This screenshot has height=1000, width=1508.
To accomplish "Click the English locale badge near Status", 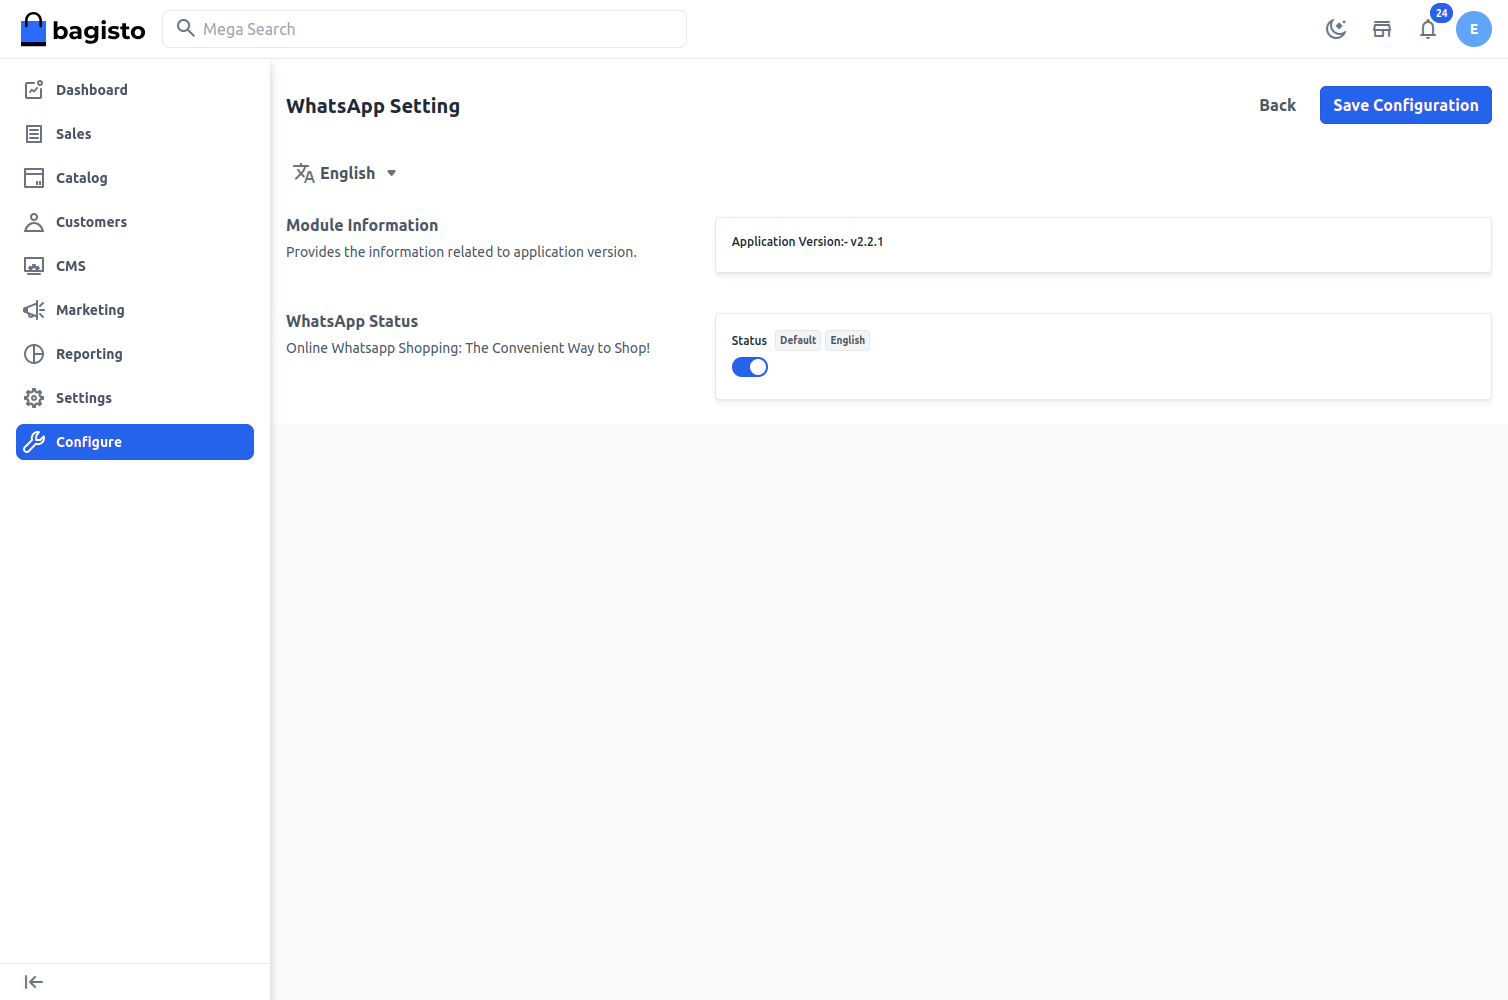I will [848, 340].
